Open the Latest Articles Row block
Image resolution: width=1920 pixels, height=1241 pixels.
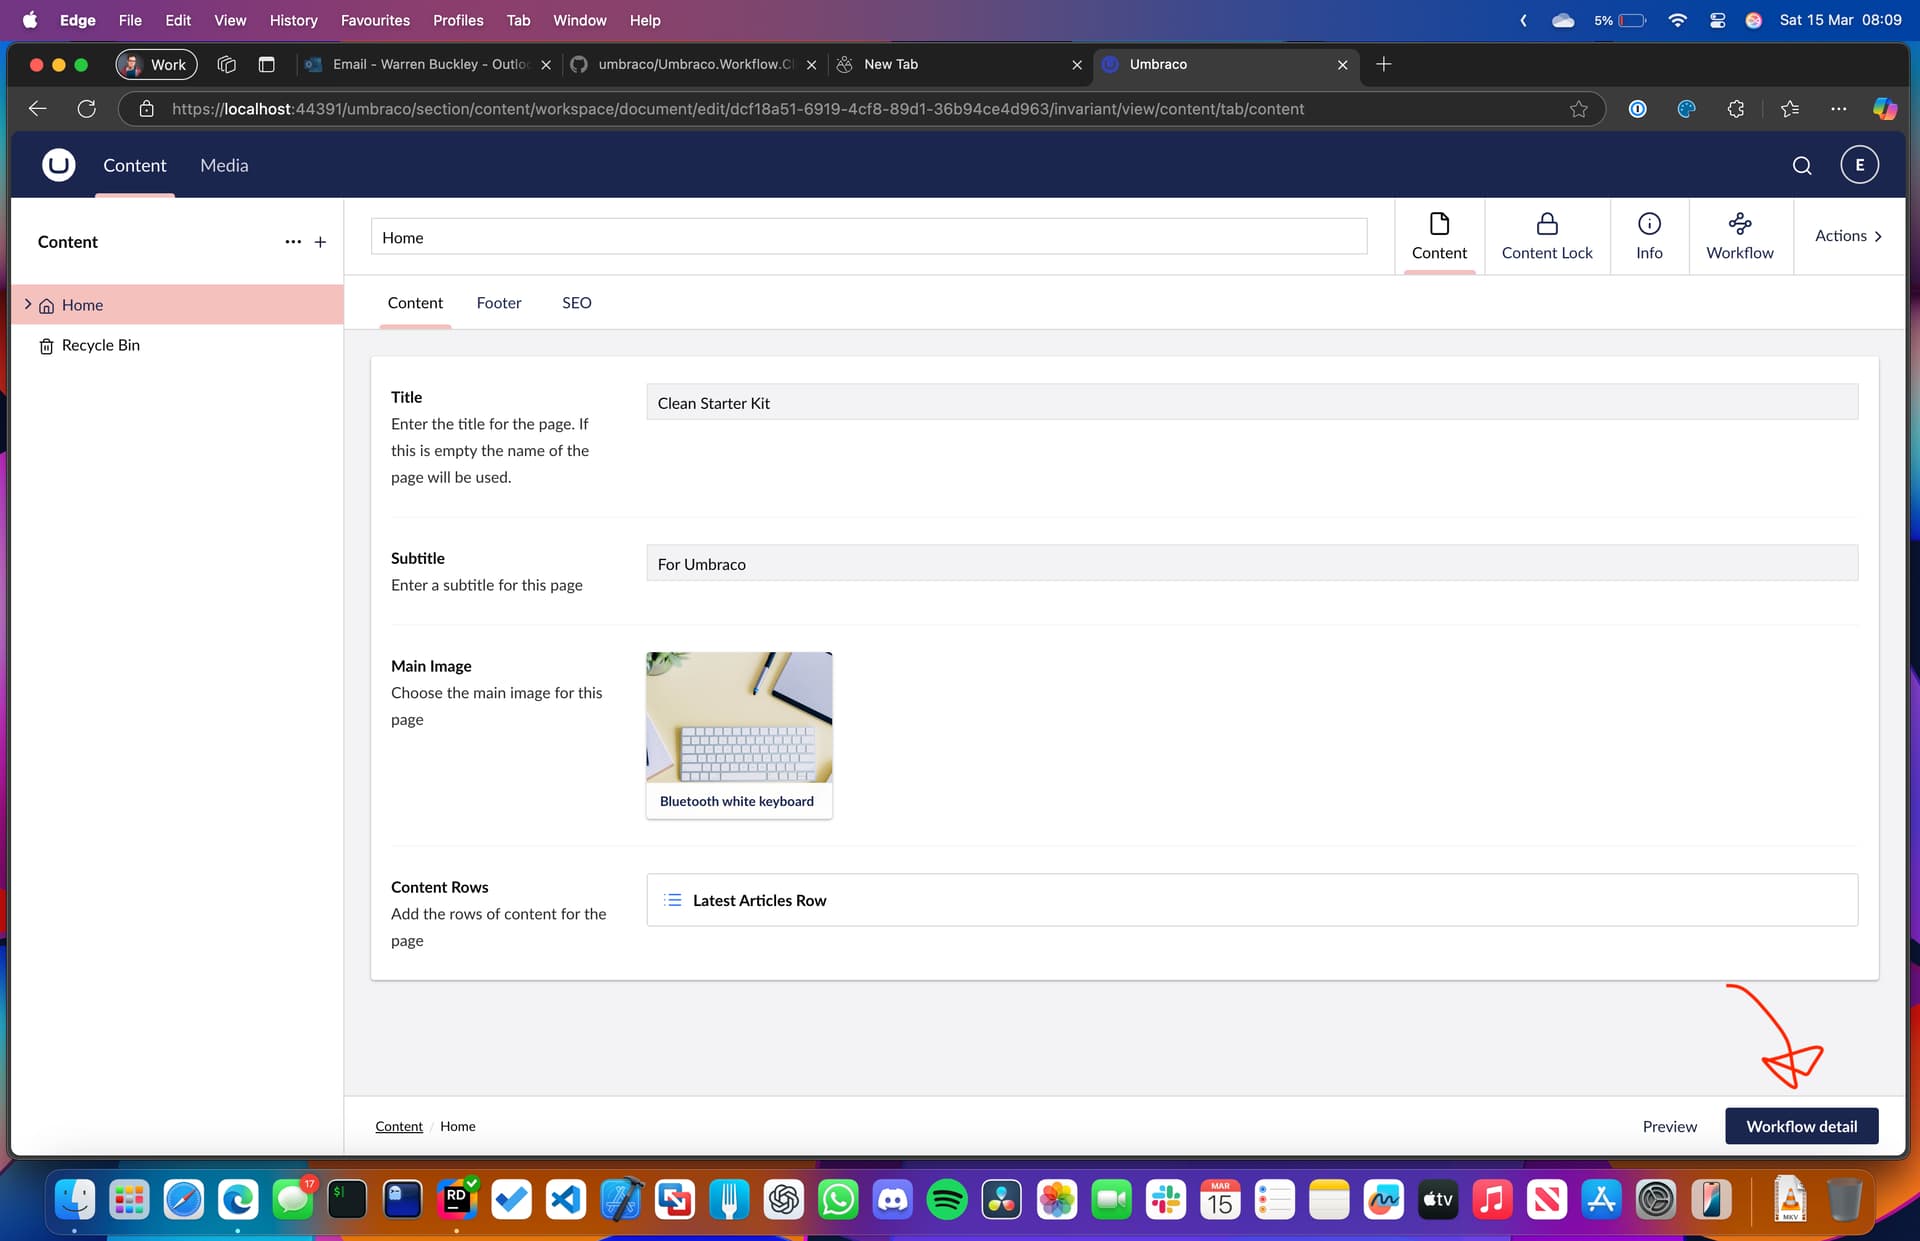coord(1252,900)
